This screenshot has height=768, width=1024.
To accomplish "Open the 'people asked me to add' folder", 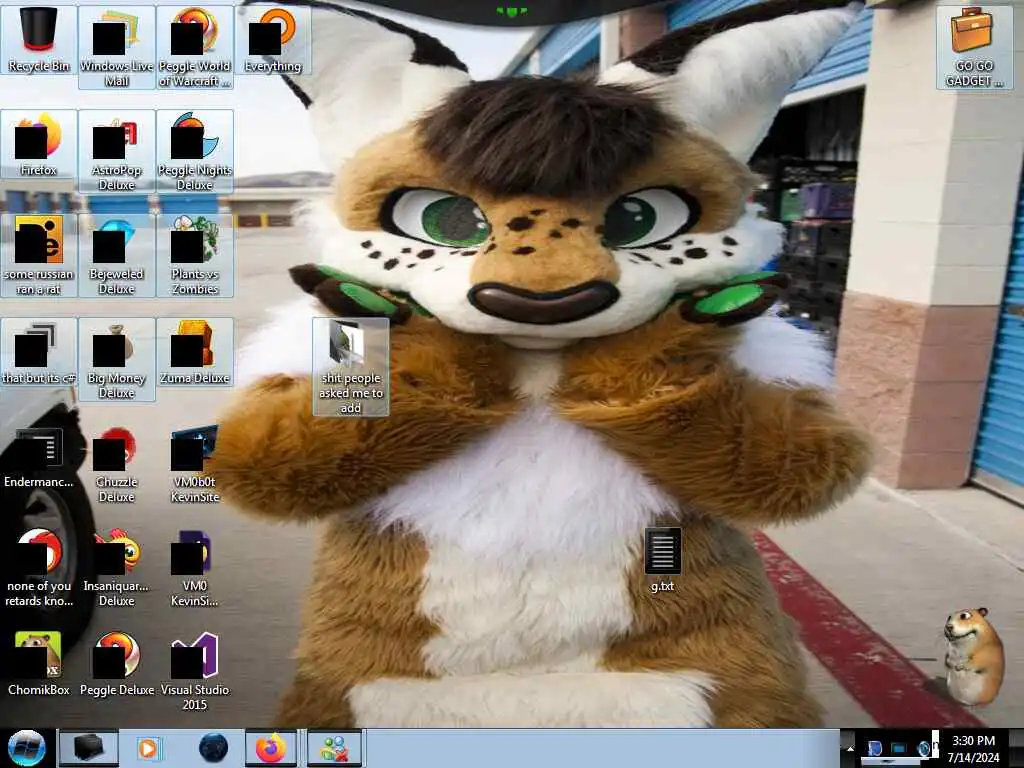I will click(351, 366).
